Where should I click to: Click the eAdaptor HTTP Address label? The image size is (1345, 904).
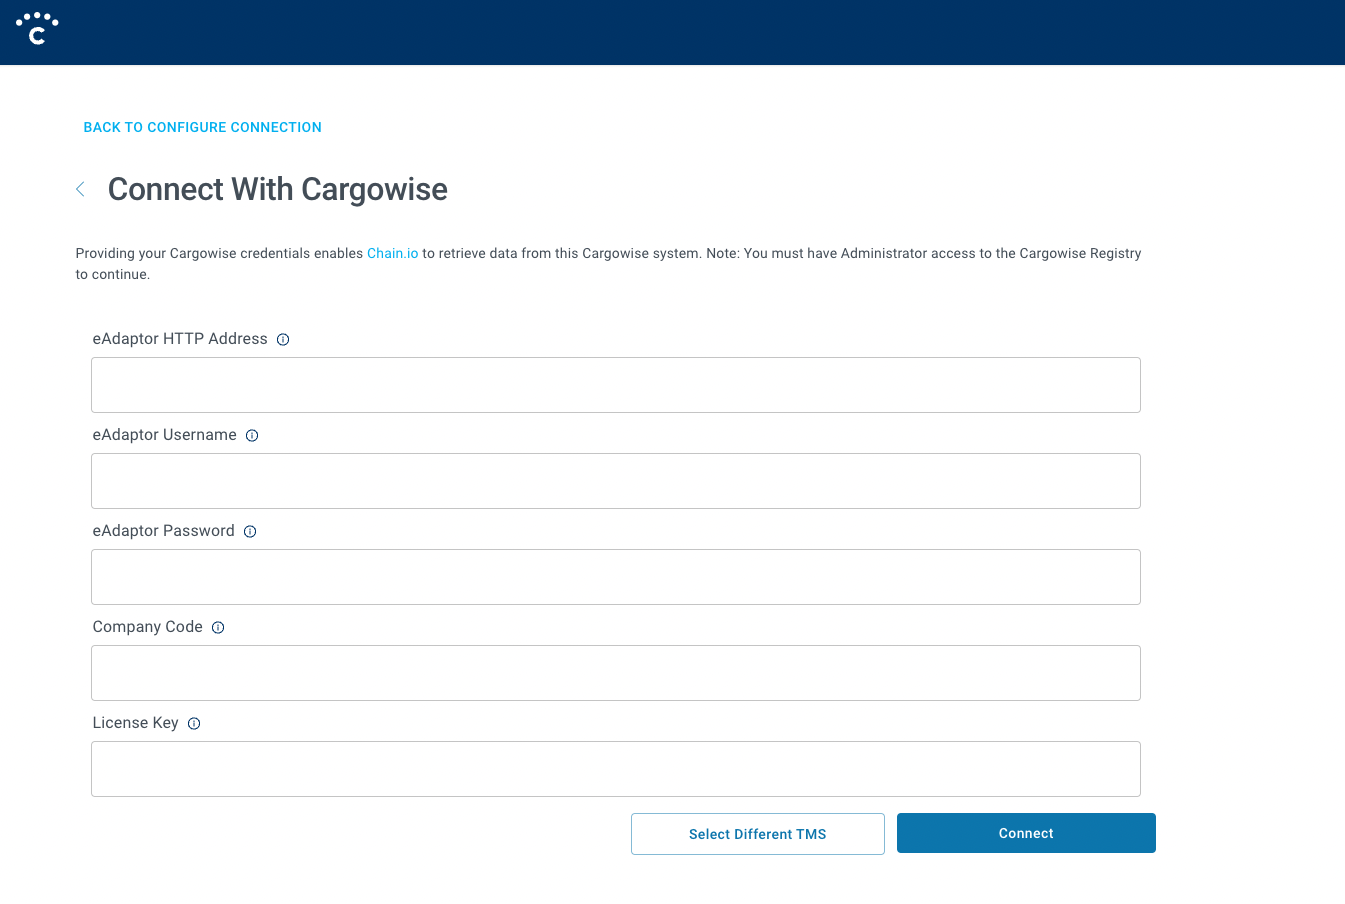(x=180, y=339)
